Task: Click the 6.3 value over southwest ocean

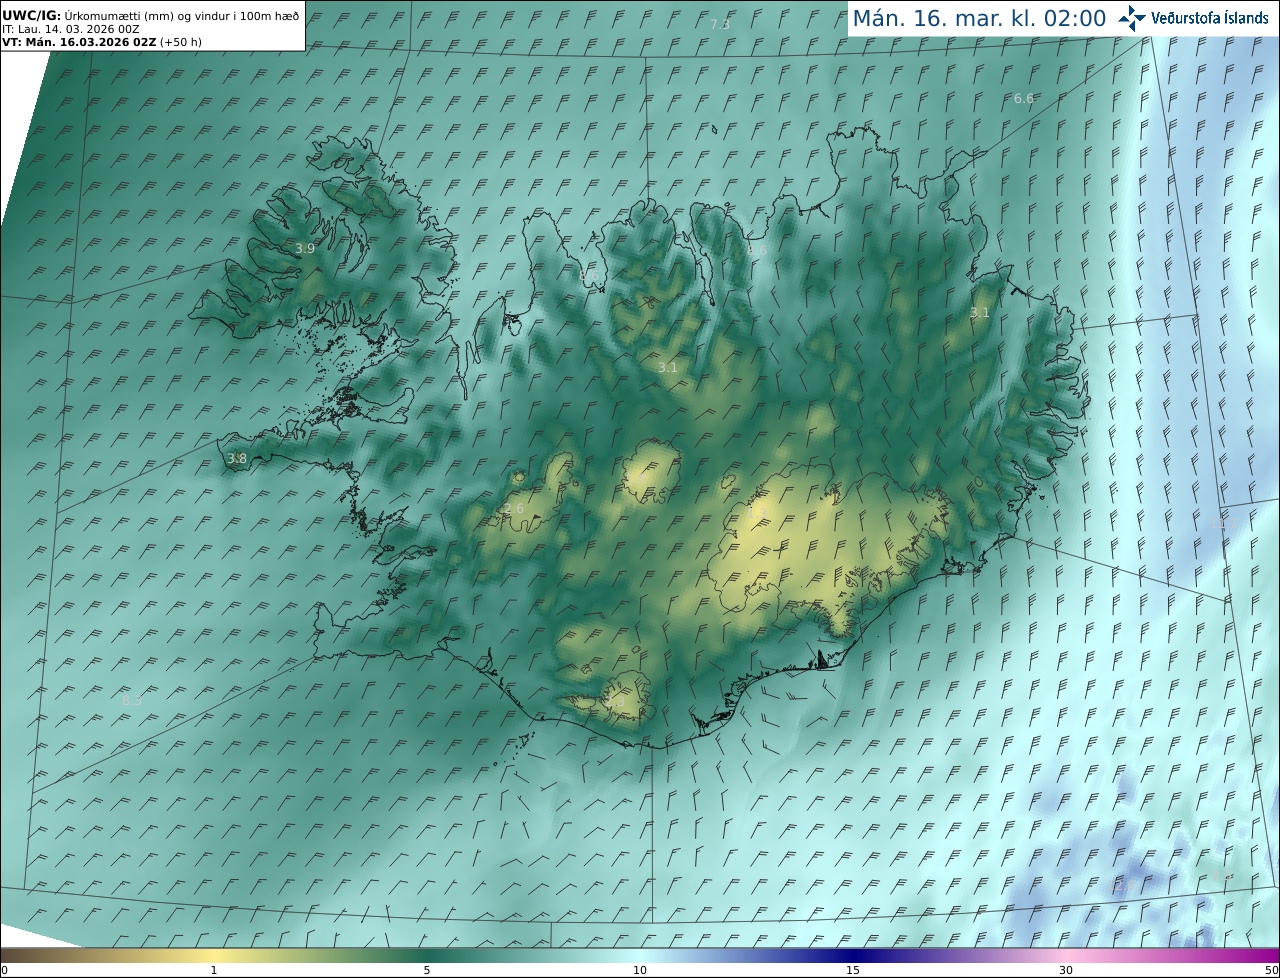Action: 132,701
